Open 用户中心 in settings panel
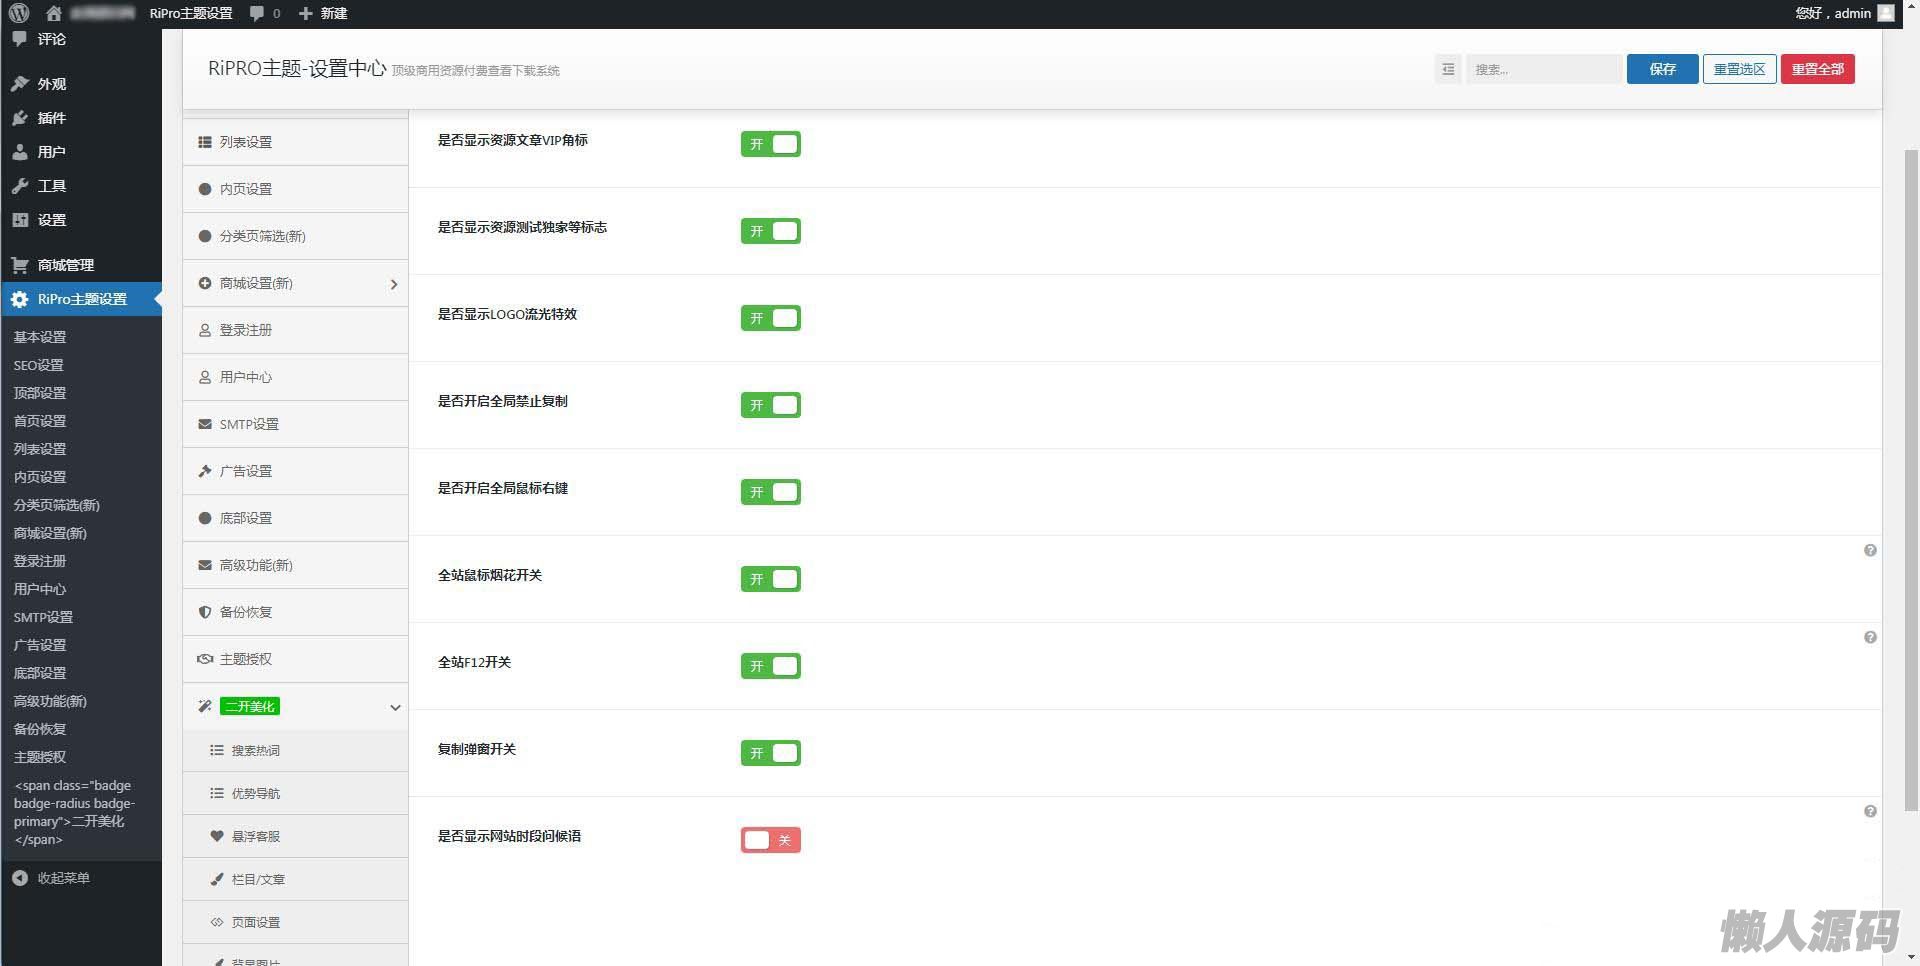This screenshot has width=1920, height=966. coord(295,377)
